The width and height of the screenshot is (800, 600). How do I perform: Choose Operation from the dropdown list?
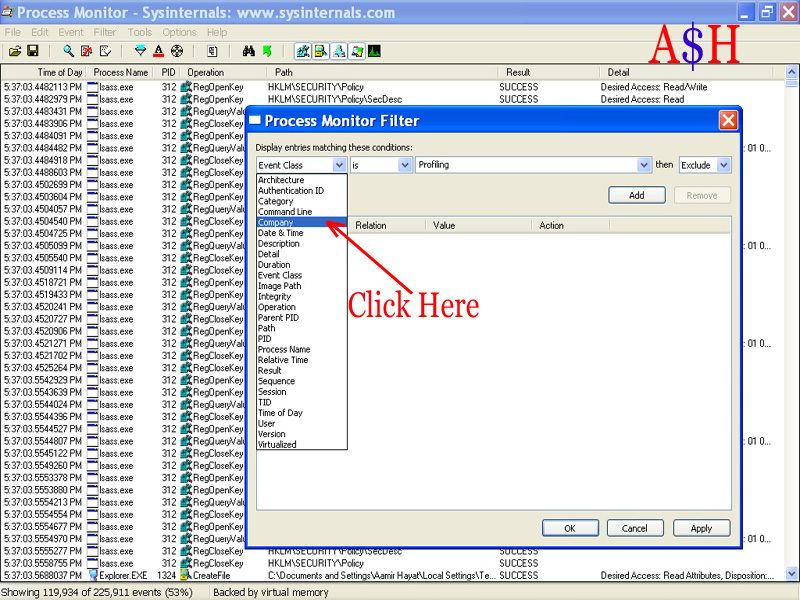[x=302, y=307]
